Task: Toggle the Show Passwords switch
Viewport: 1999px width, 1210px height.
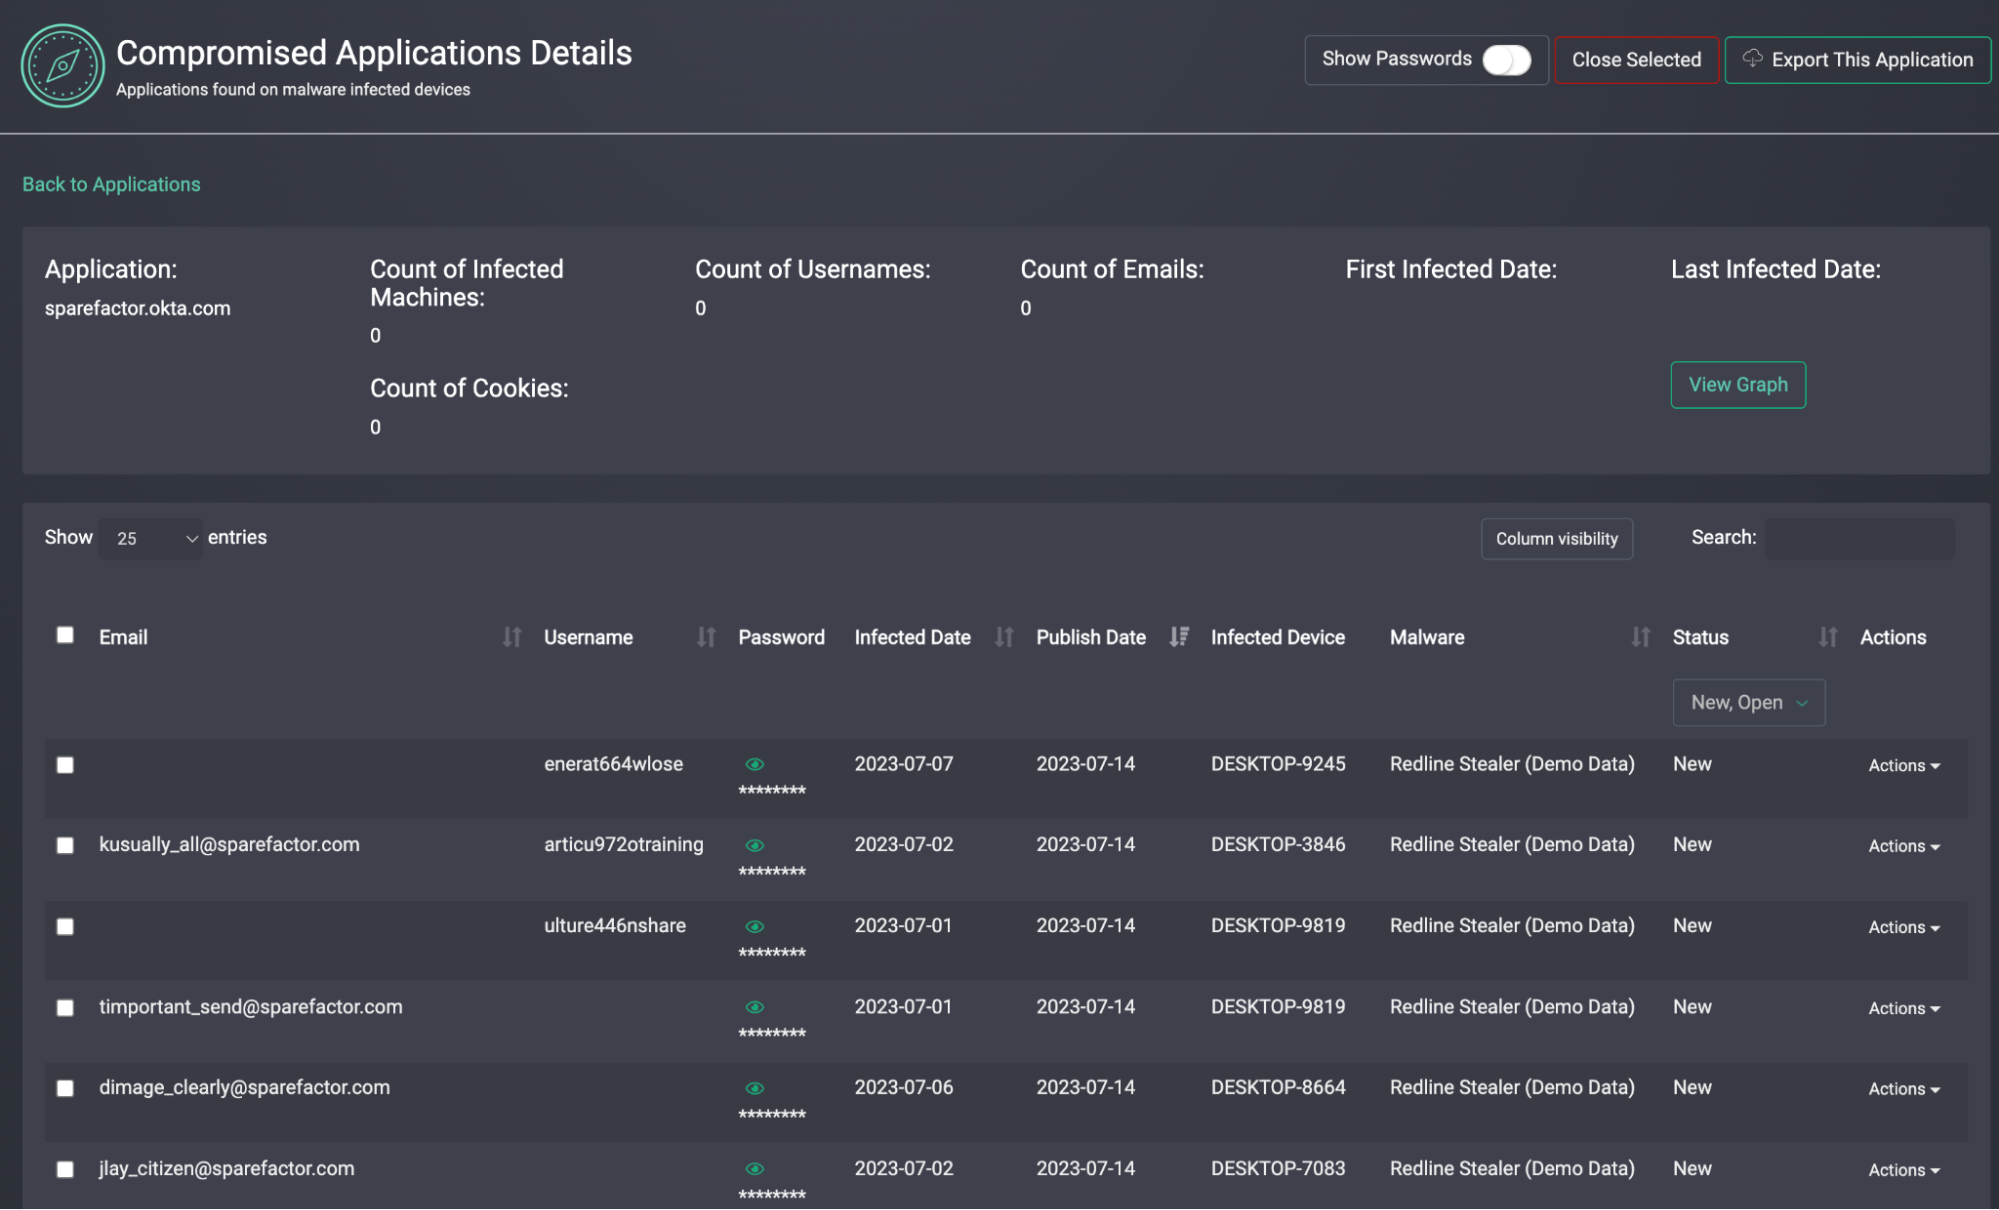Action: pyautogui.click(x=1506, y=60)
